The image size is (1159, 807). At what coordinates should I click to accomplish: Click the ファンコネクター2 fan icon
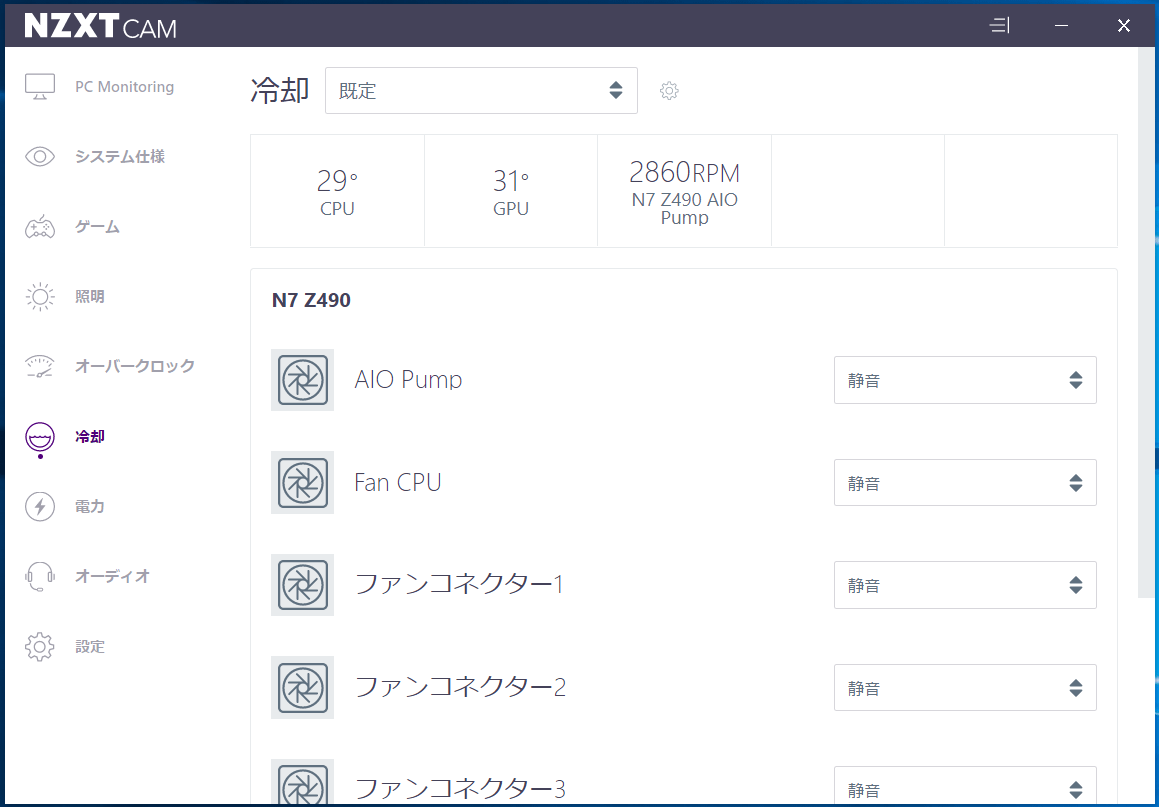point(302,687)
